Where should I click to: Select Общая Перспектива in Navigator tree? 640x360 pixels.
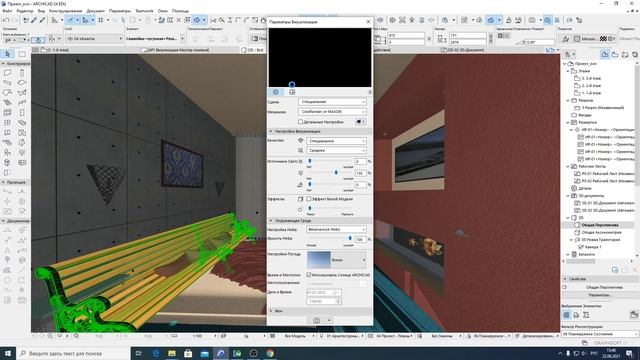(x=600, y=225)
